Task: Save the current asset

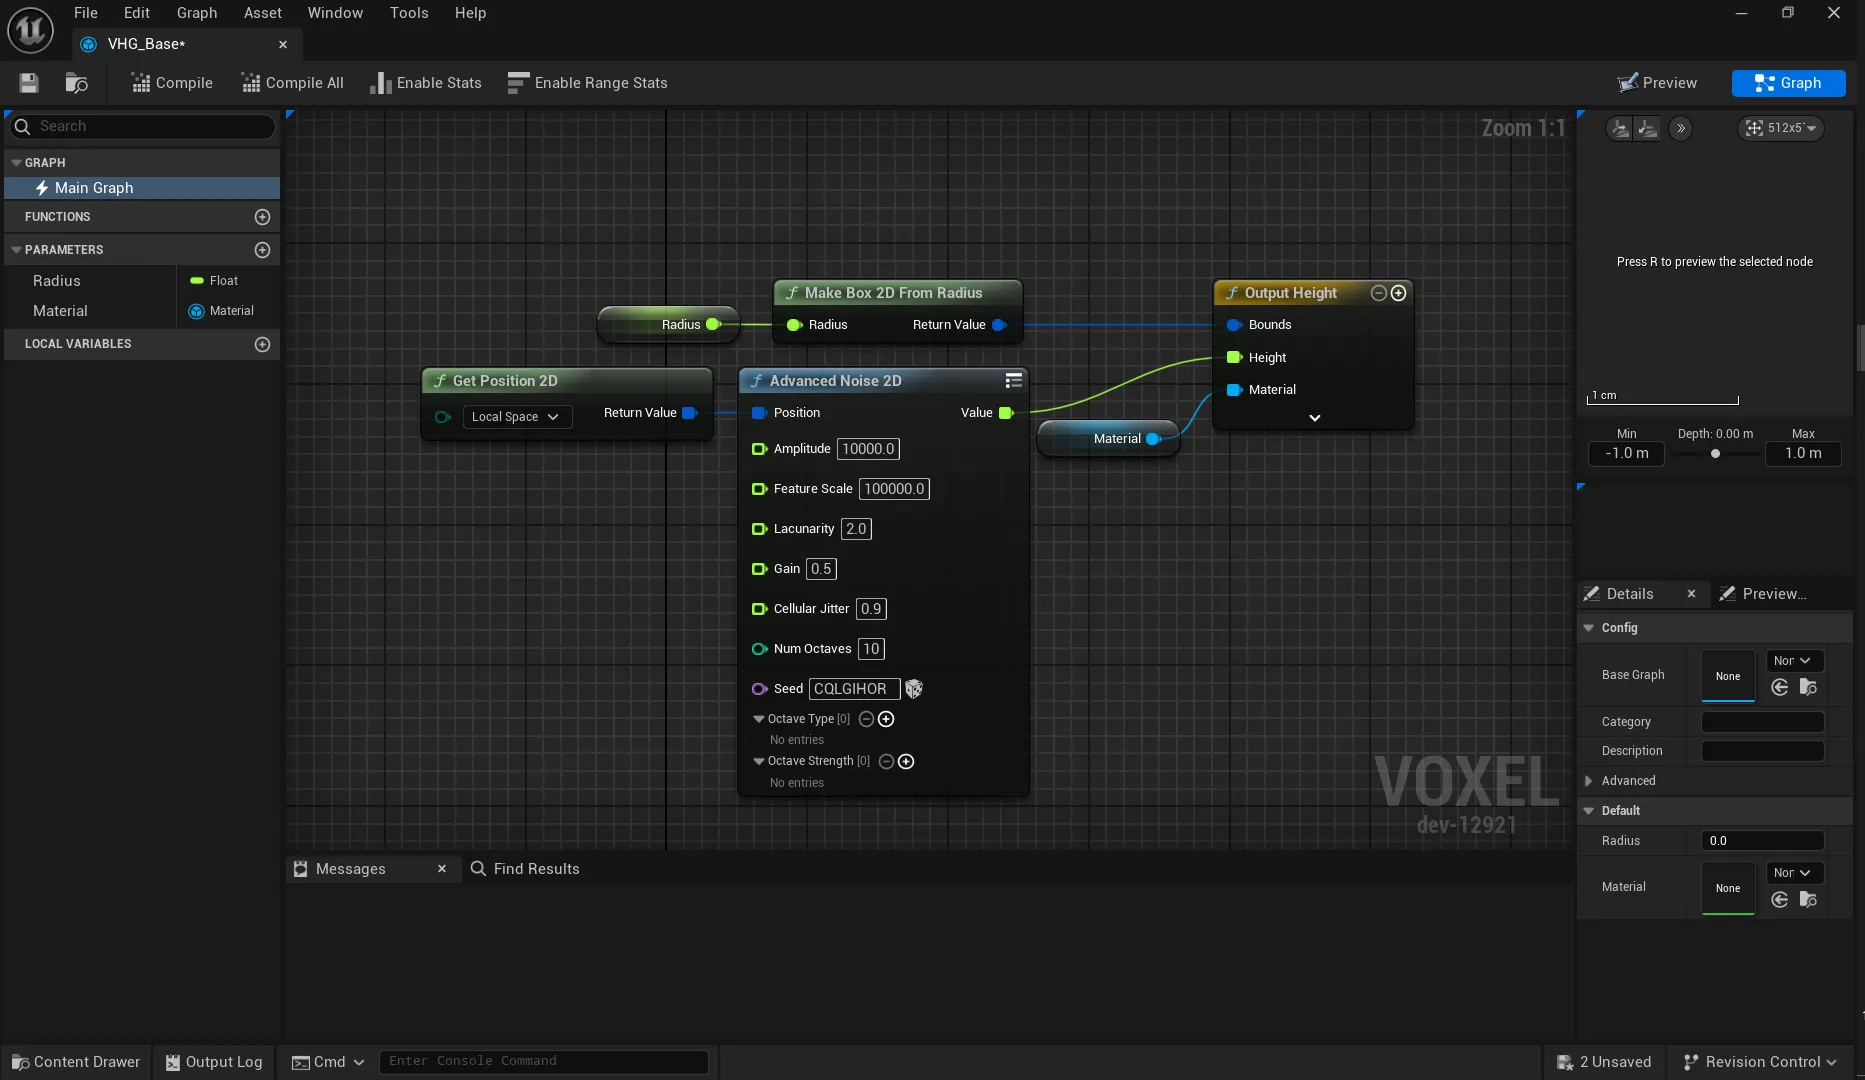Action: tap(28, 82)
